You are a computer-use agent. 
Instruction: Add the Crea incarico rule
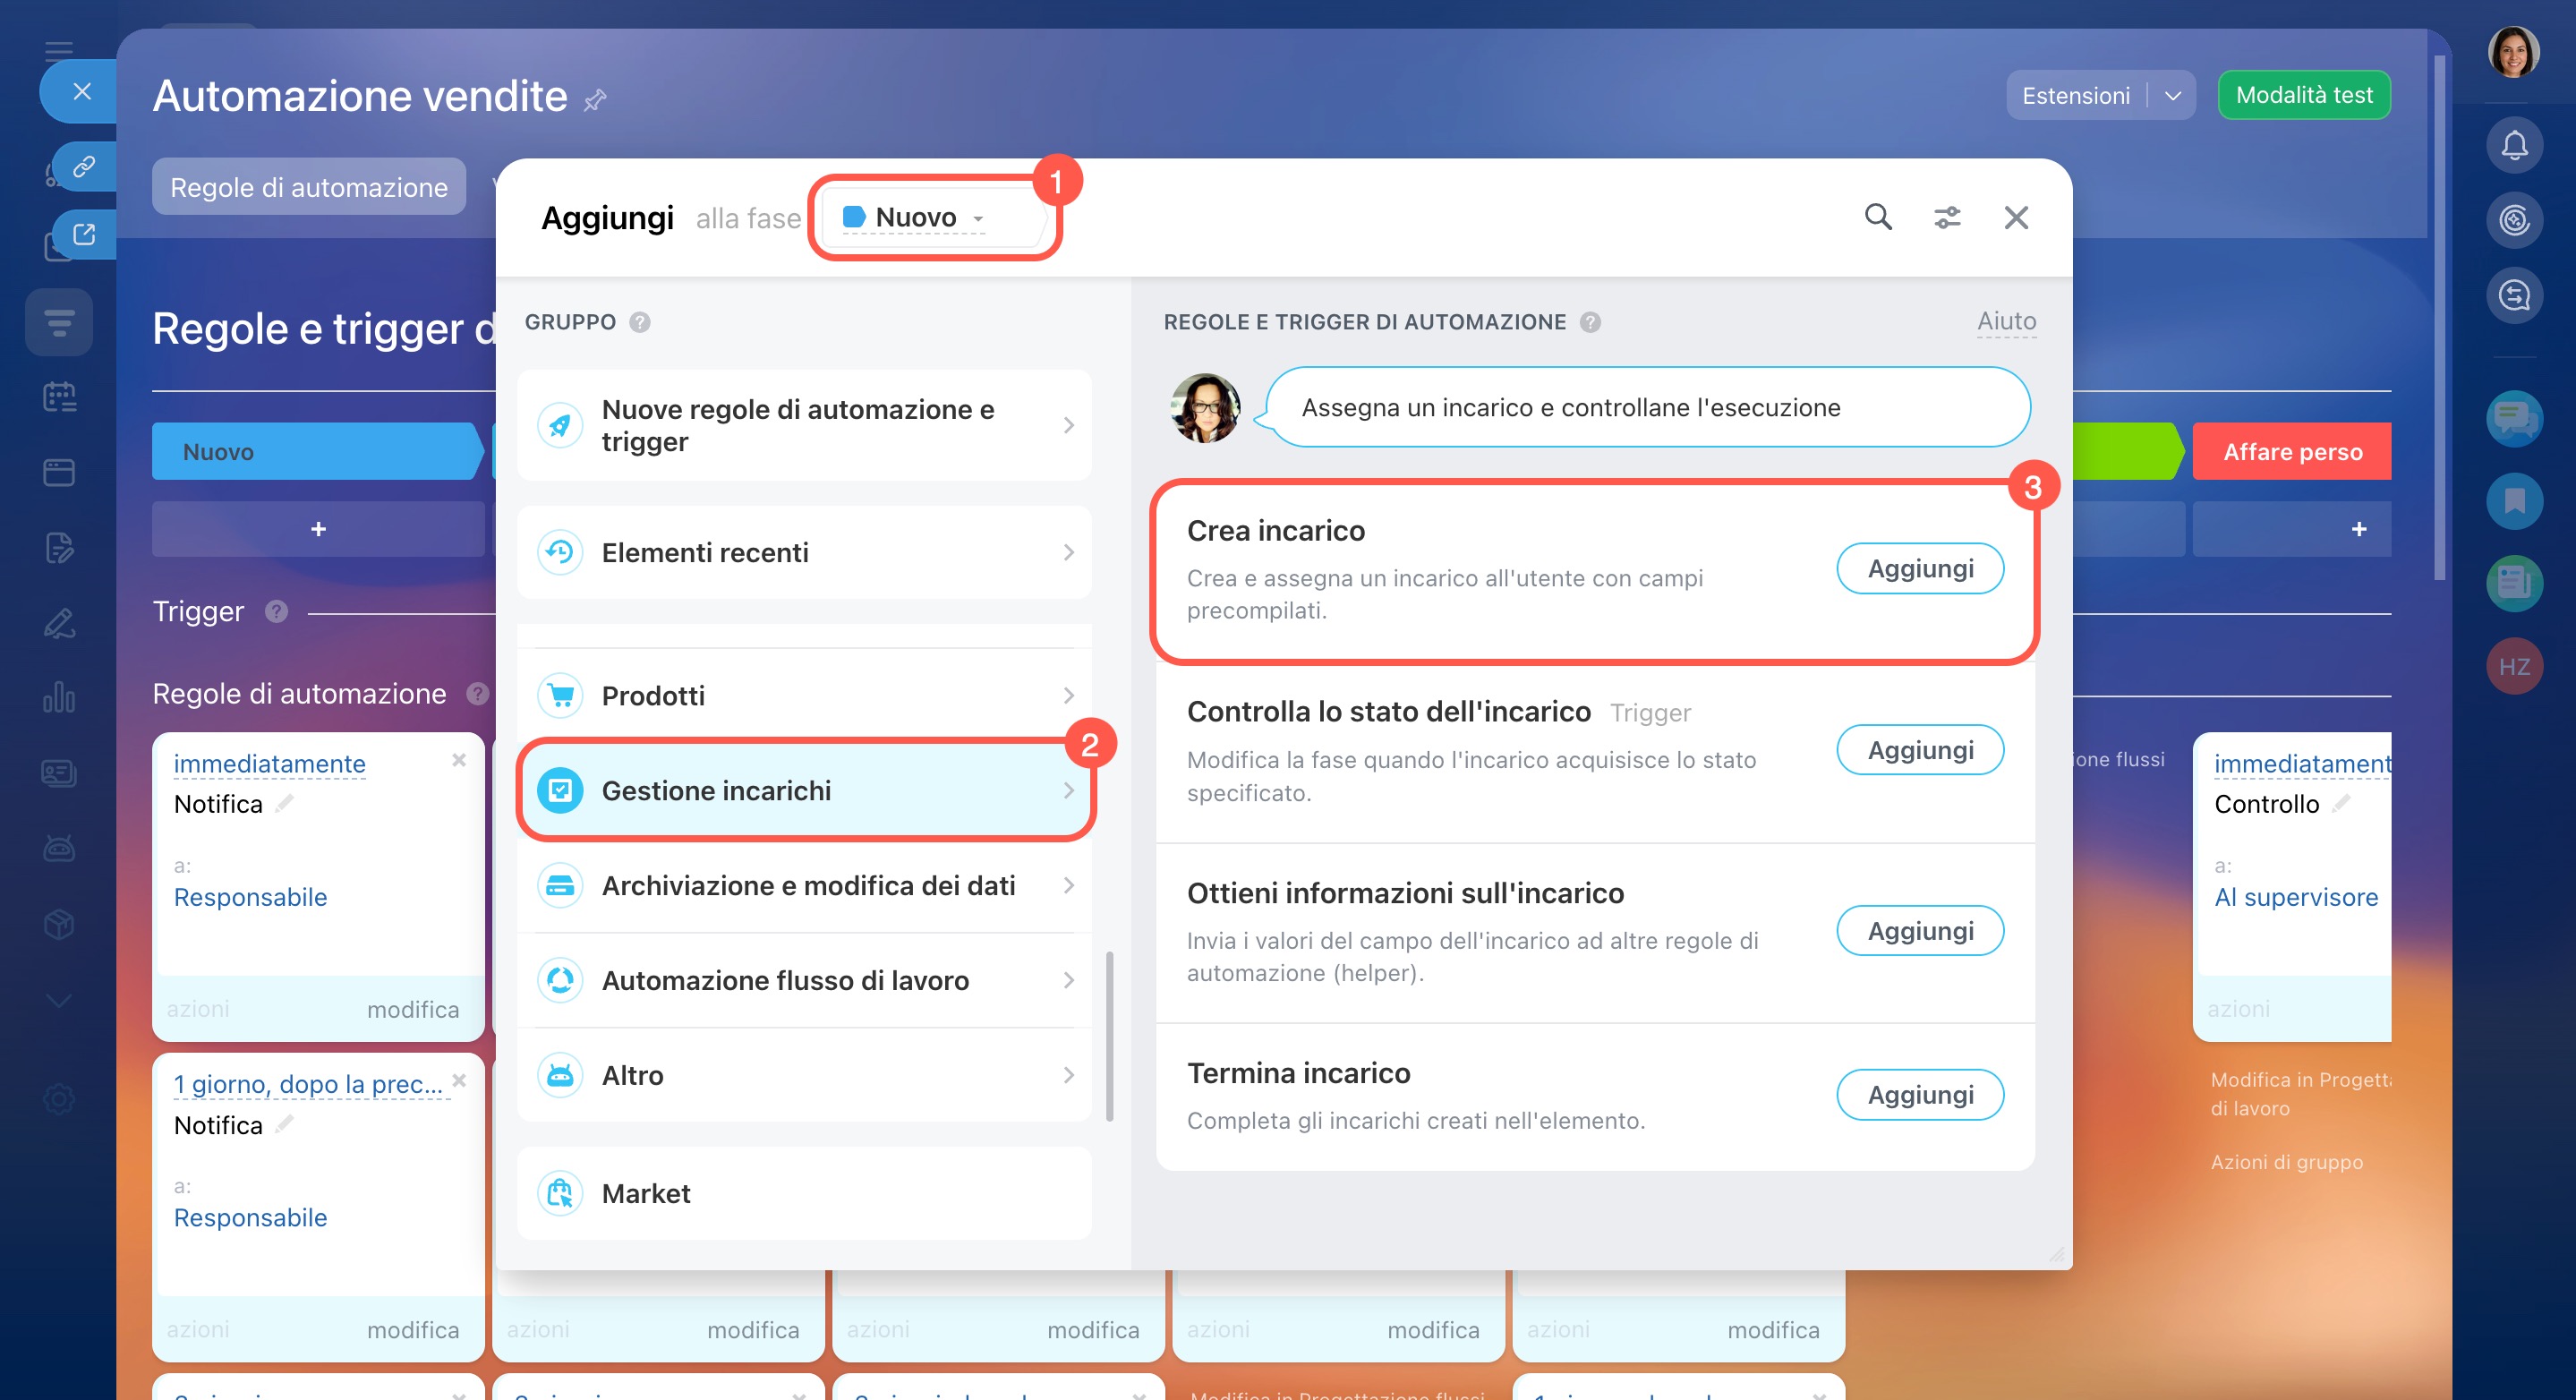point(1919,569)
